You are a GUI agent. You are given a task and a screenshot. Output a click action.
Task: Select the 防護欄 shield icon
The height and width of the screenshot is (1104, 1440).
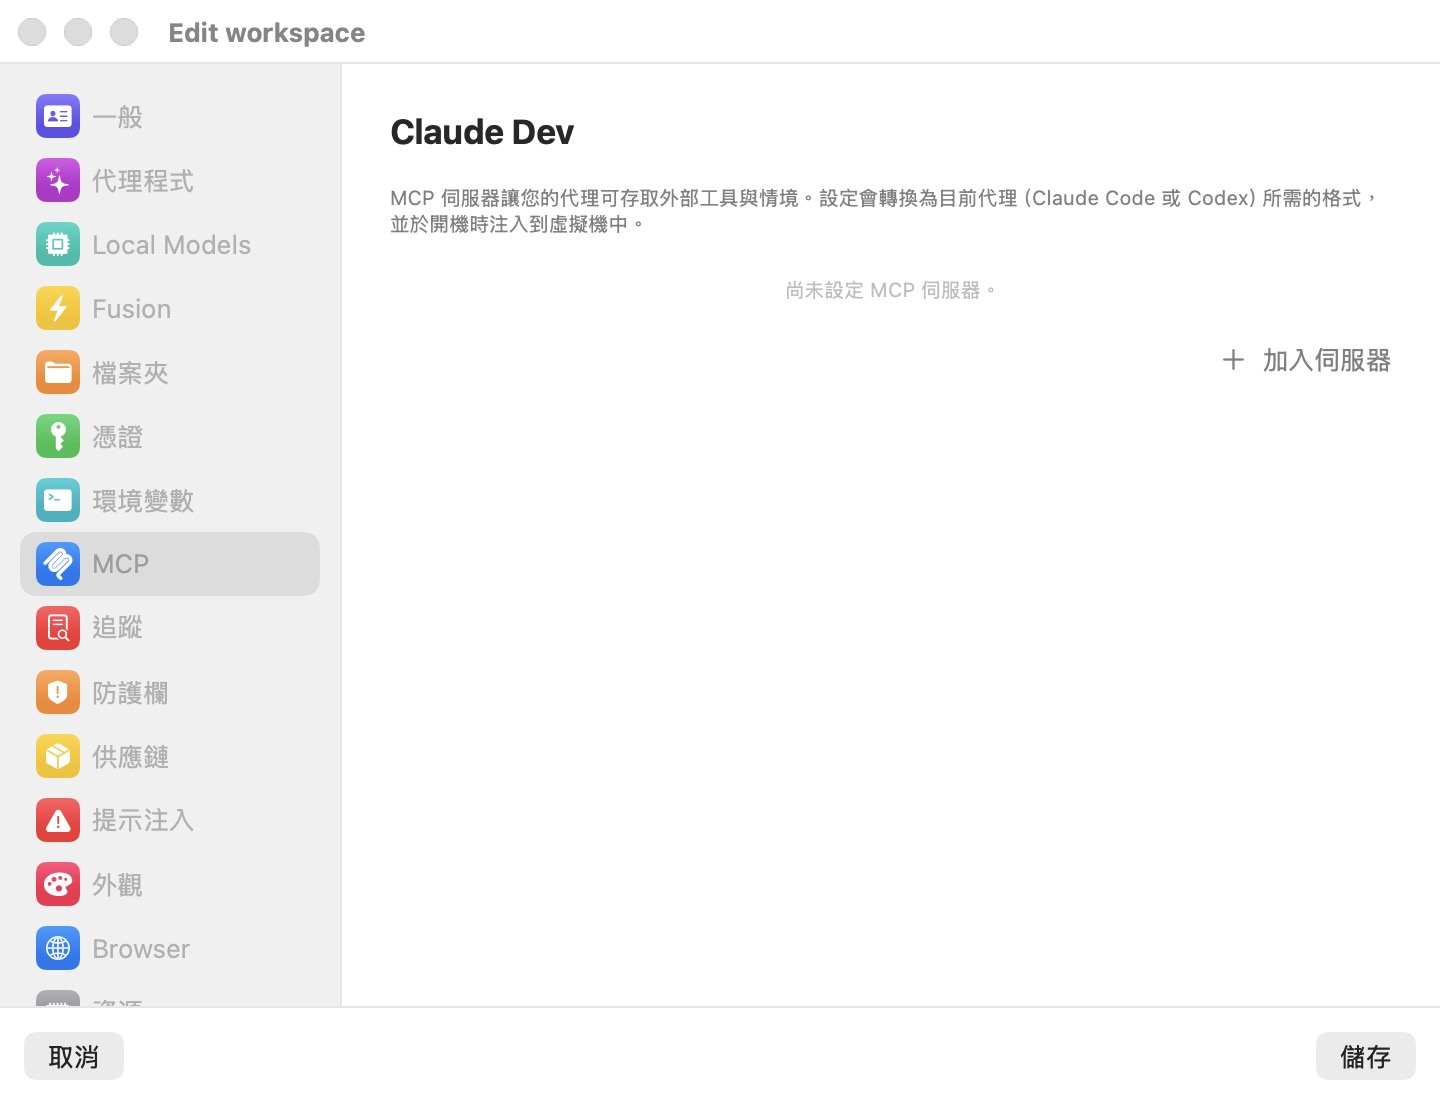(x=58, y=692)
